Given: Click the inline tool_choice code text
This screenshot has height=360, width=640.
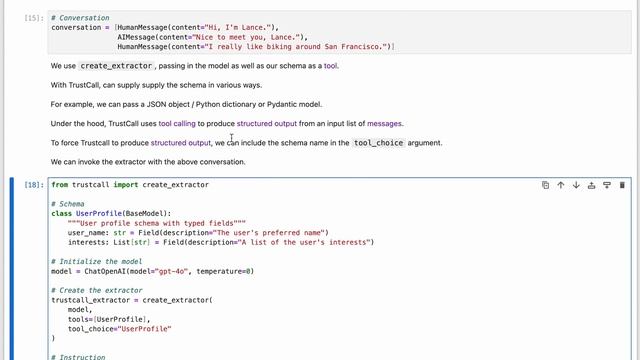Looking at the screenshot, I should (x=378, y=143).
